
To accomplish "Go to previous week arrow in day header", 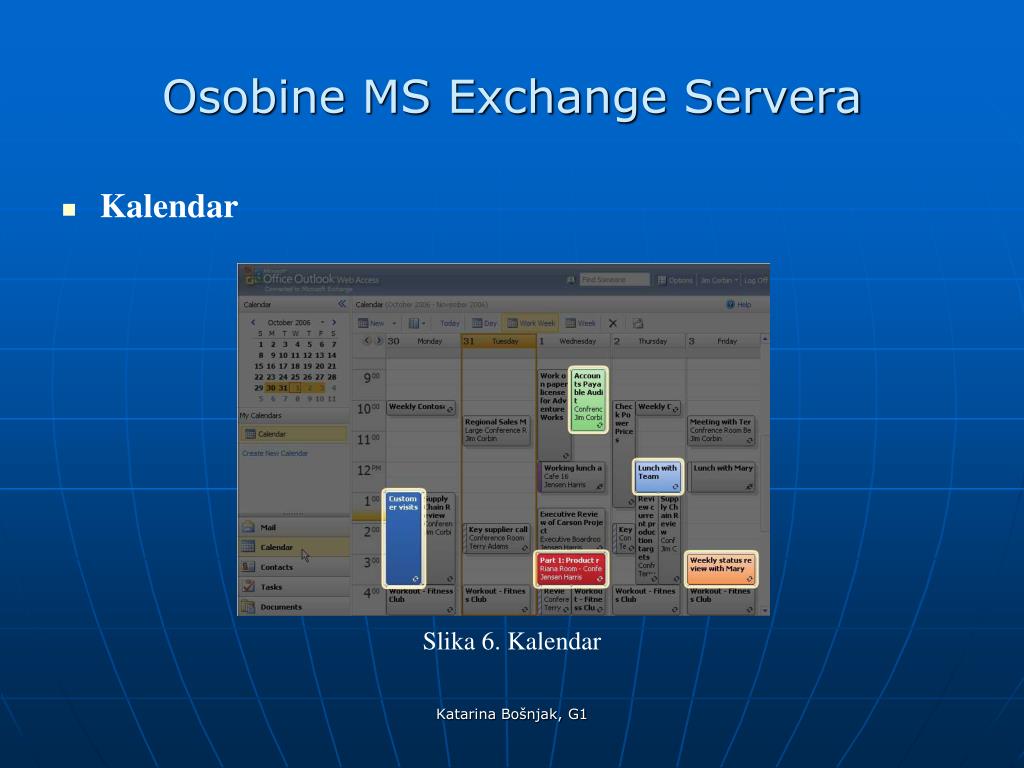I will pos(366,341).
